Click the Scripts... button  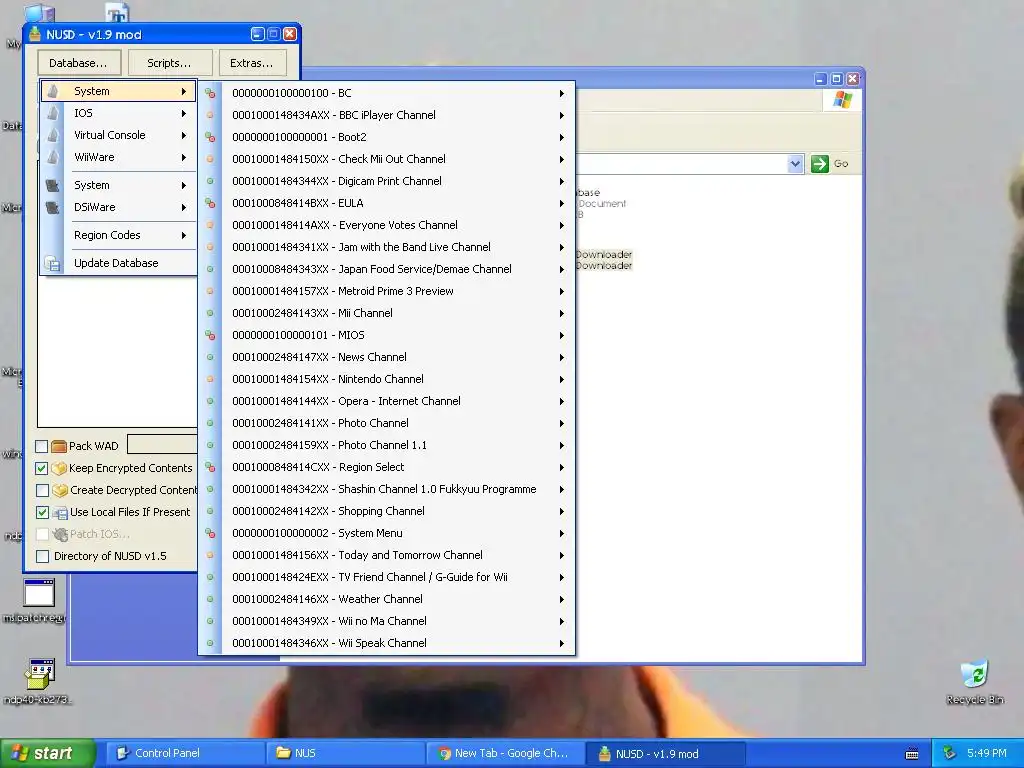click(170, 63)
